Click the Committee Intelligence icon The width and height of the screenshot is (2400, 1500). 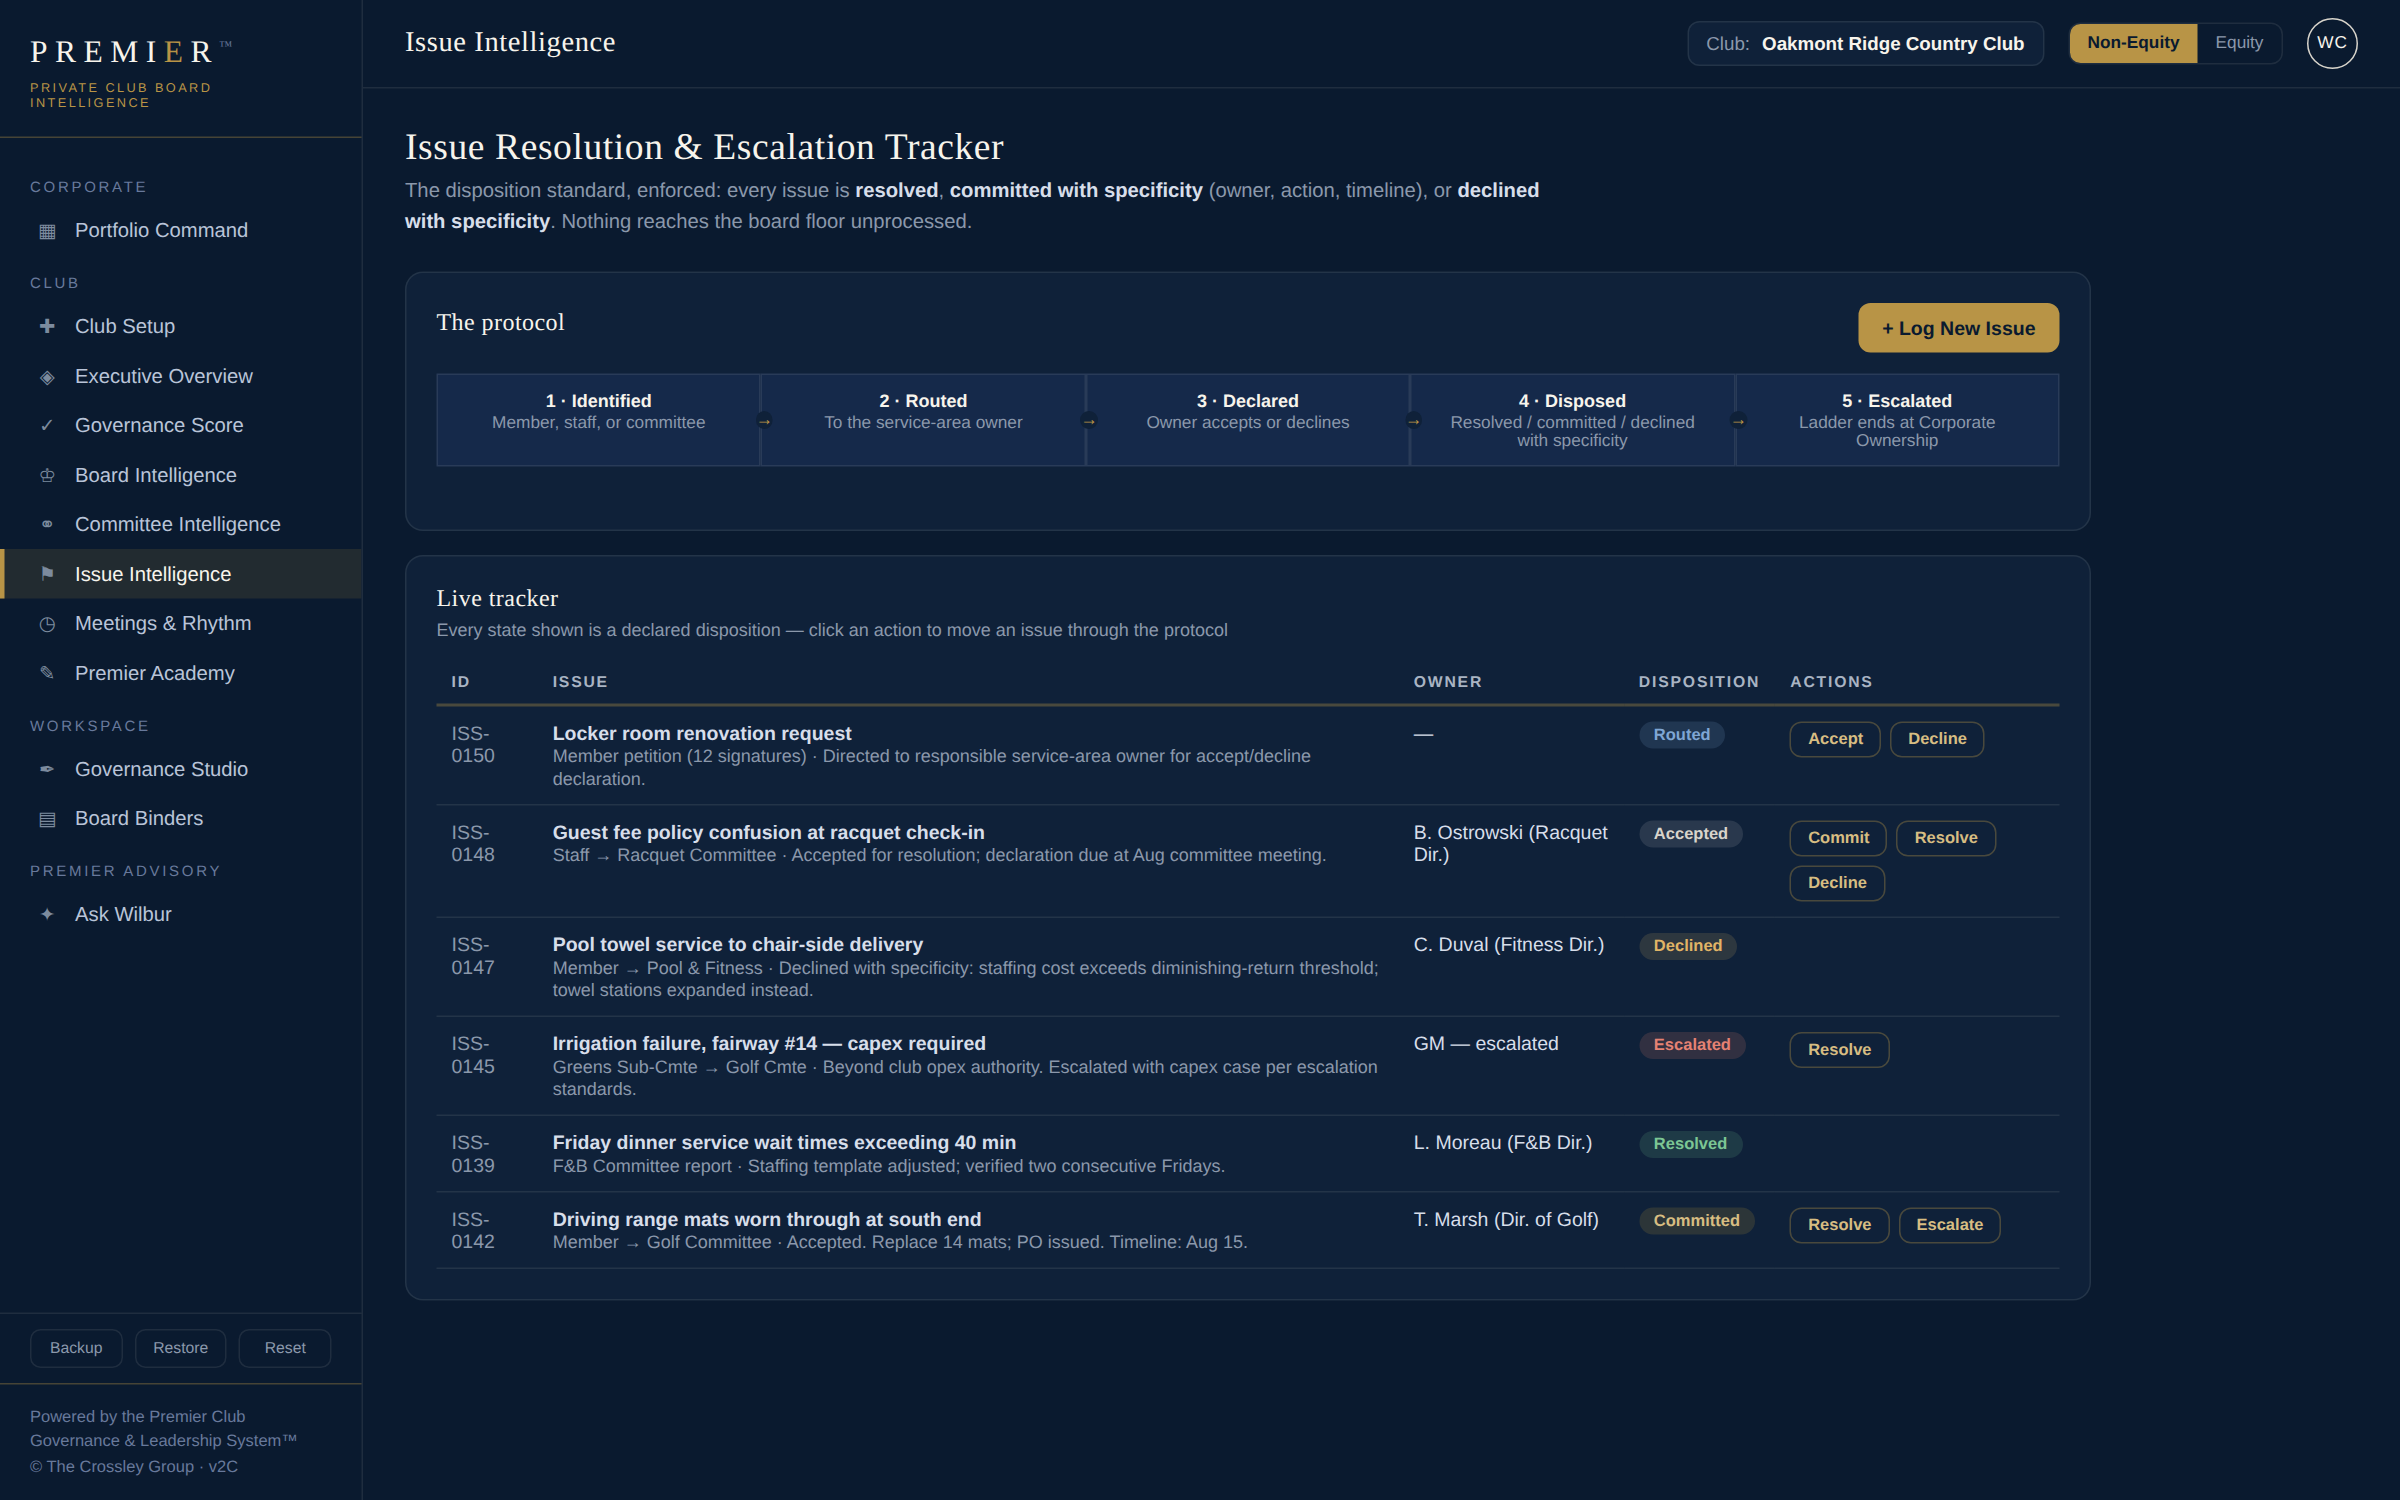[x=47, y=525]
